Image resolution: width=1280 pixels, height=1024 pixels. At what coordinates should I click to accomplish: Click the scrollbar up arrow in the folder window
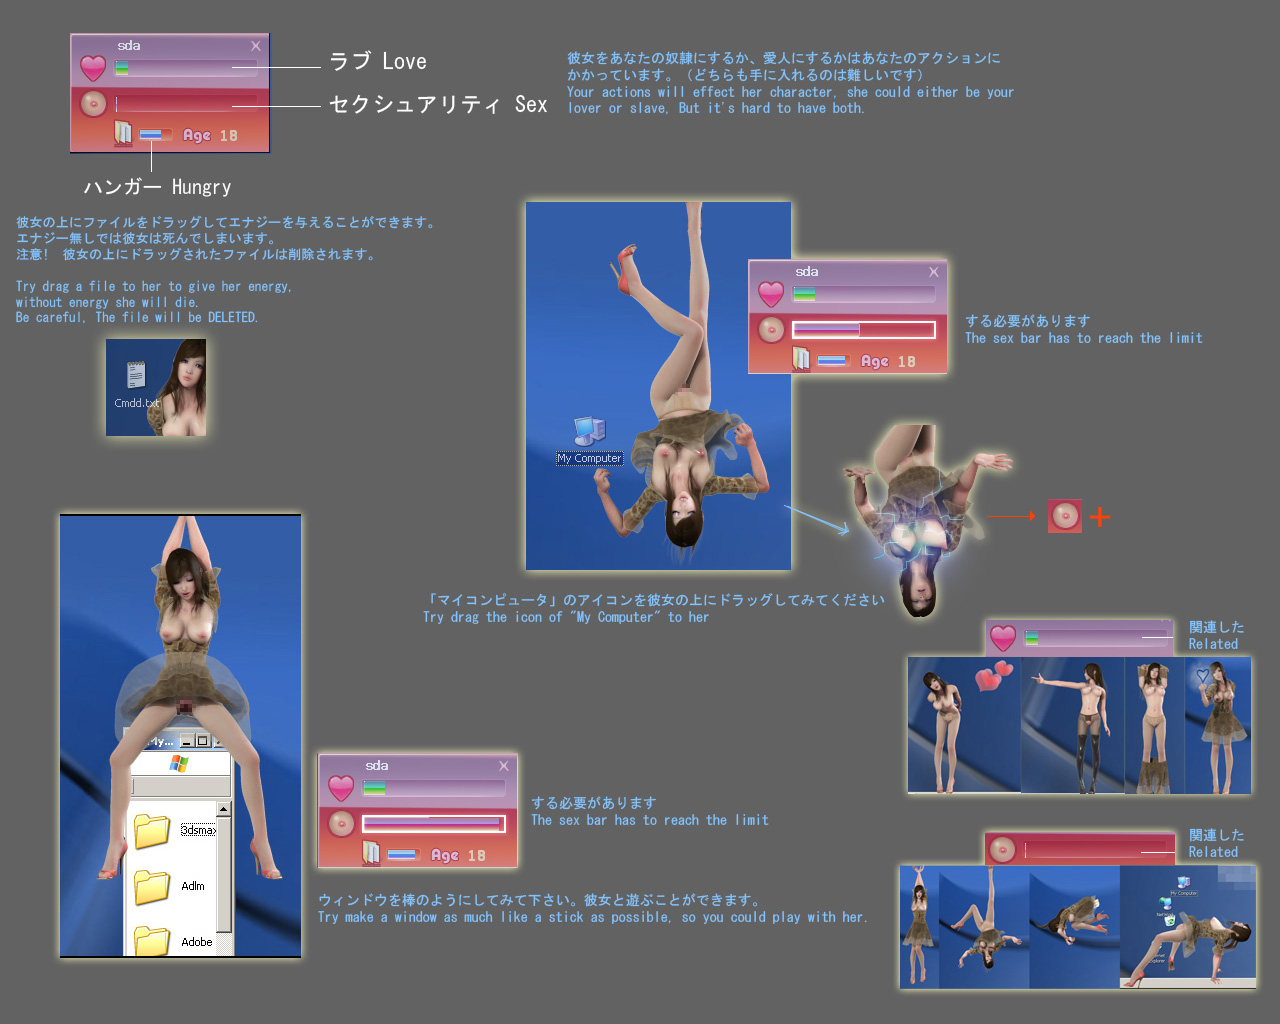(224, 809)
